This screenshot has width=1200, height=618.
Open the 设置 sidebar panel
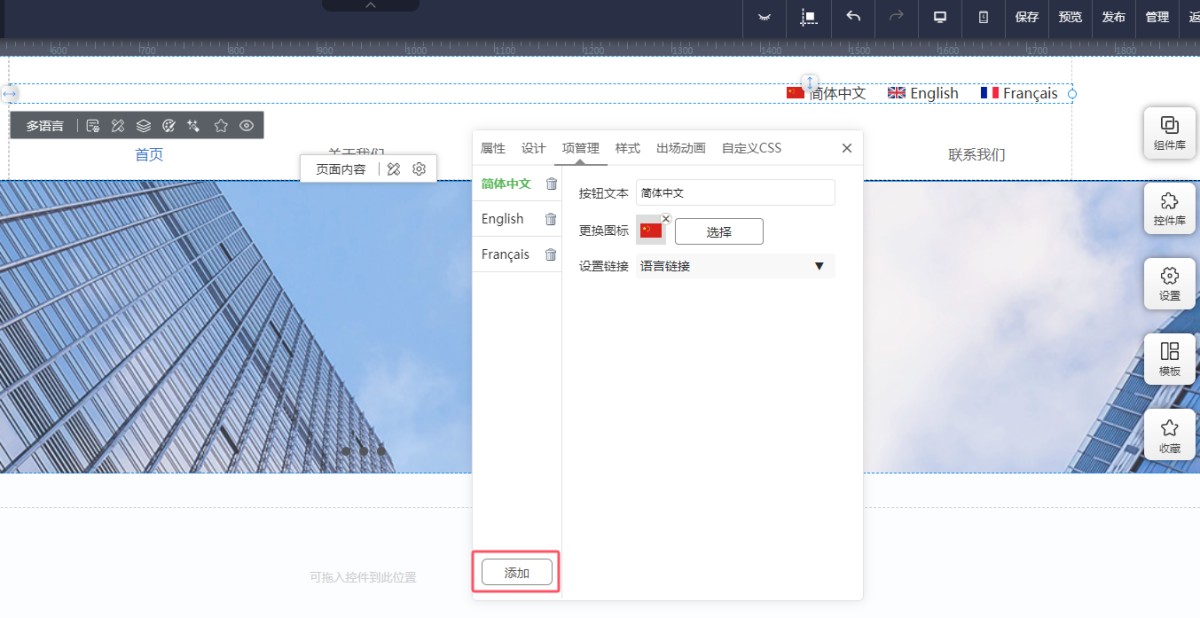tap(1169, 283)
